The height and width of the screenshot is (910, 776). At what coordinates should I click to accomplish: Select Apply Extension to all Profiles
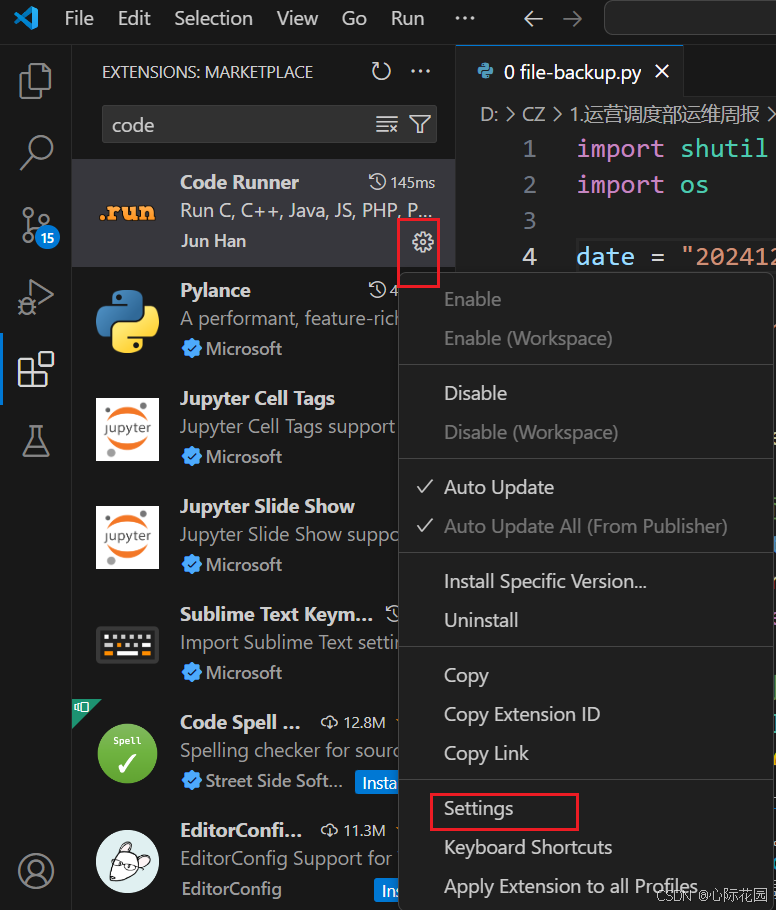[571, 887]
